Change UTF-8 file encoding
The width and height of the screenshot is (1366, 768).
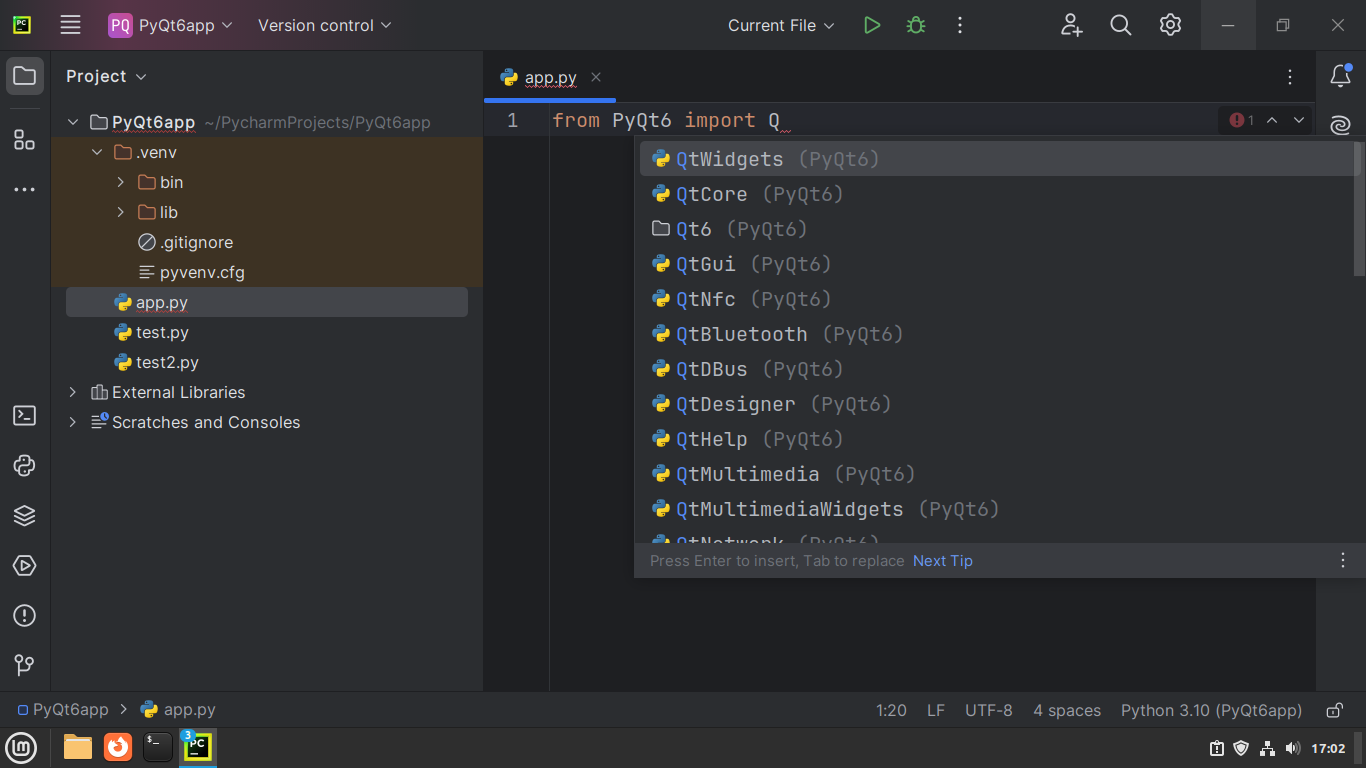pos(989,710)
